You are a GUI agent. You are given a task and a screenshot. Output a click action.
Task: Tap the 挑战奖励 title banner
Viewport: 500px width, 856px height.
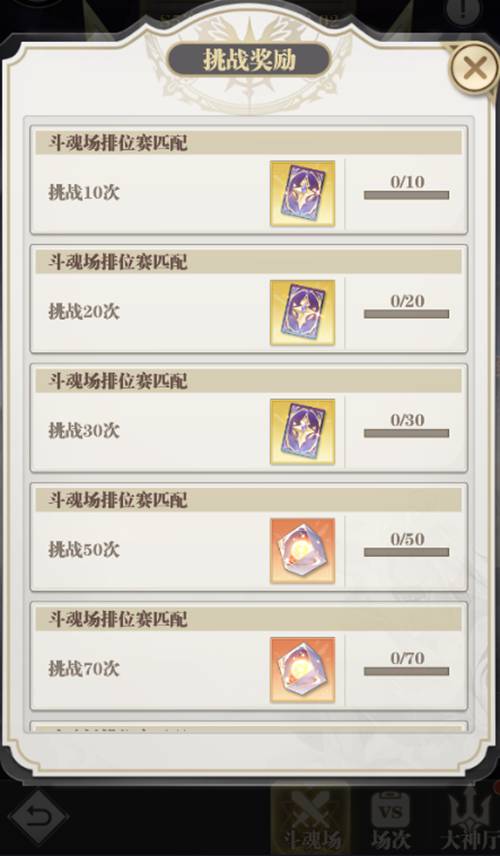click(249, 60)
